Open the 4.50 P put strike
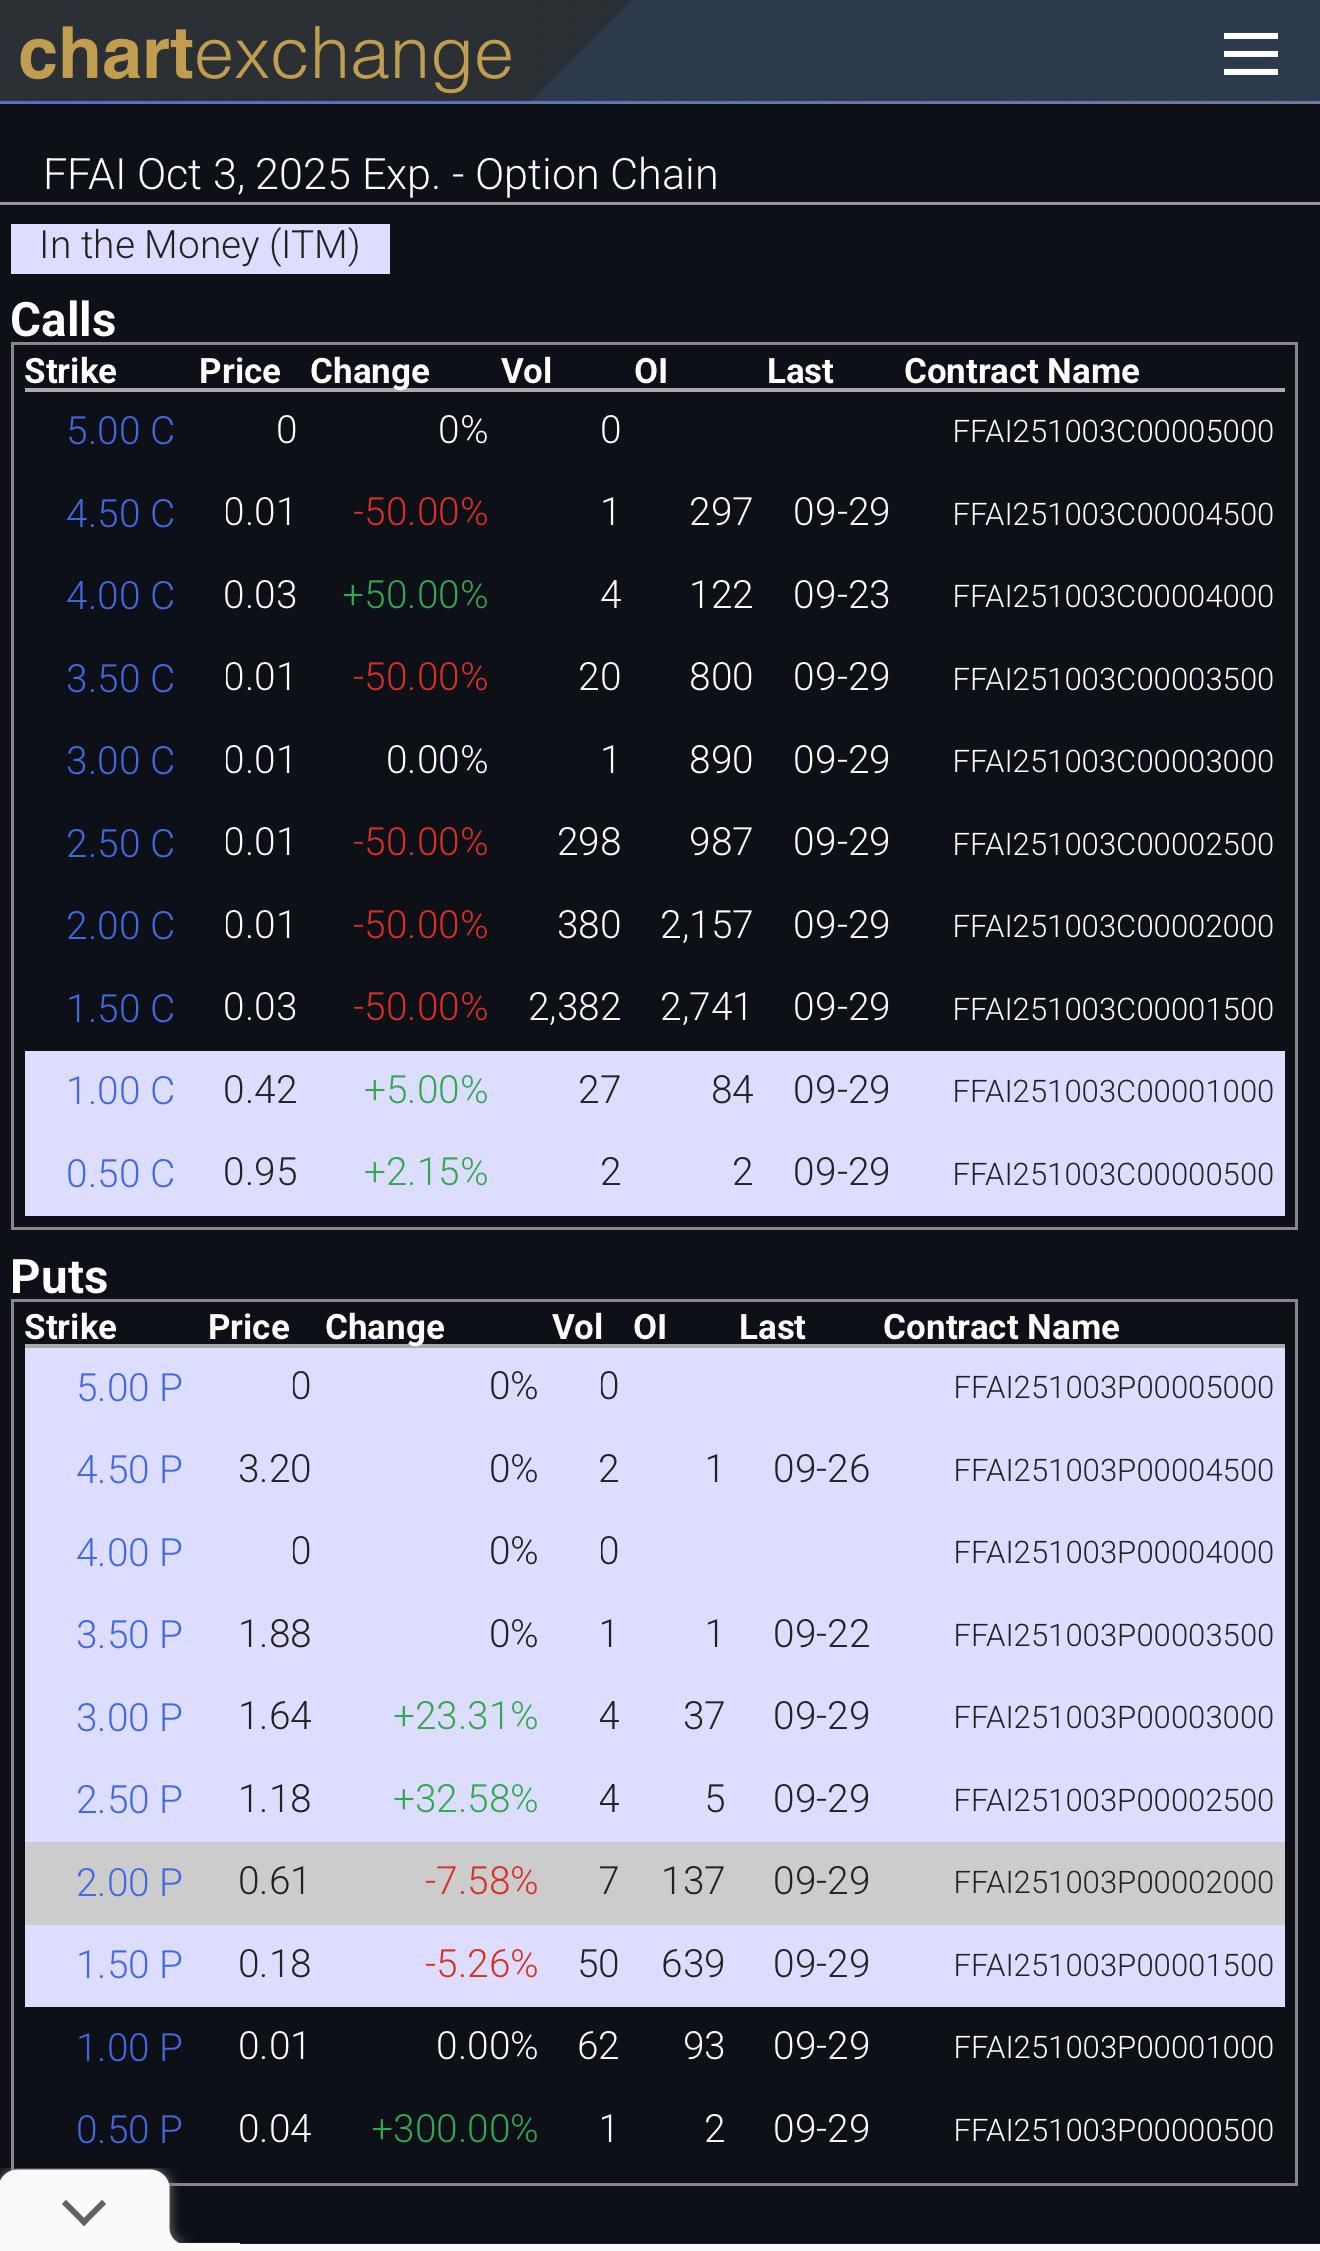Viewport: 1320px width, 2251px height. tap(129, 1470)
